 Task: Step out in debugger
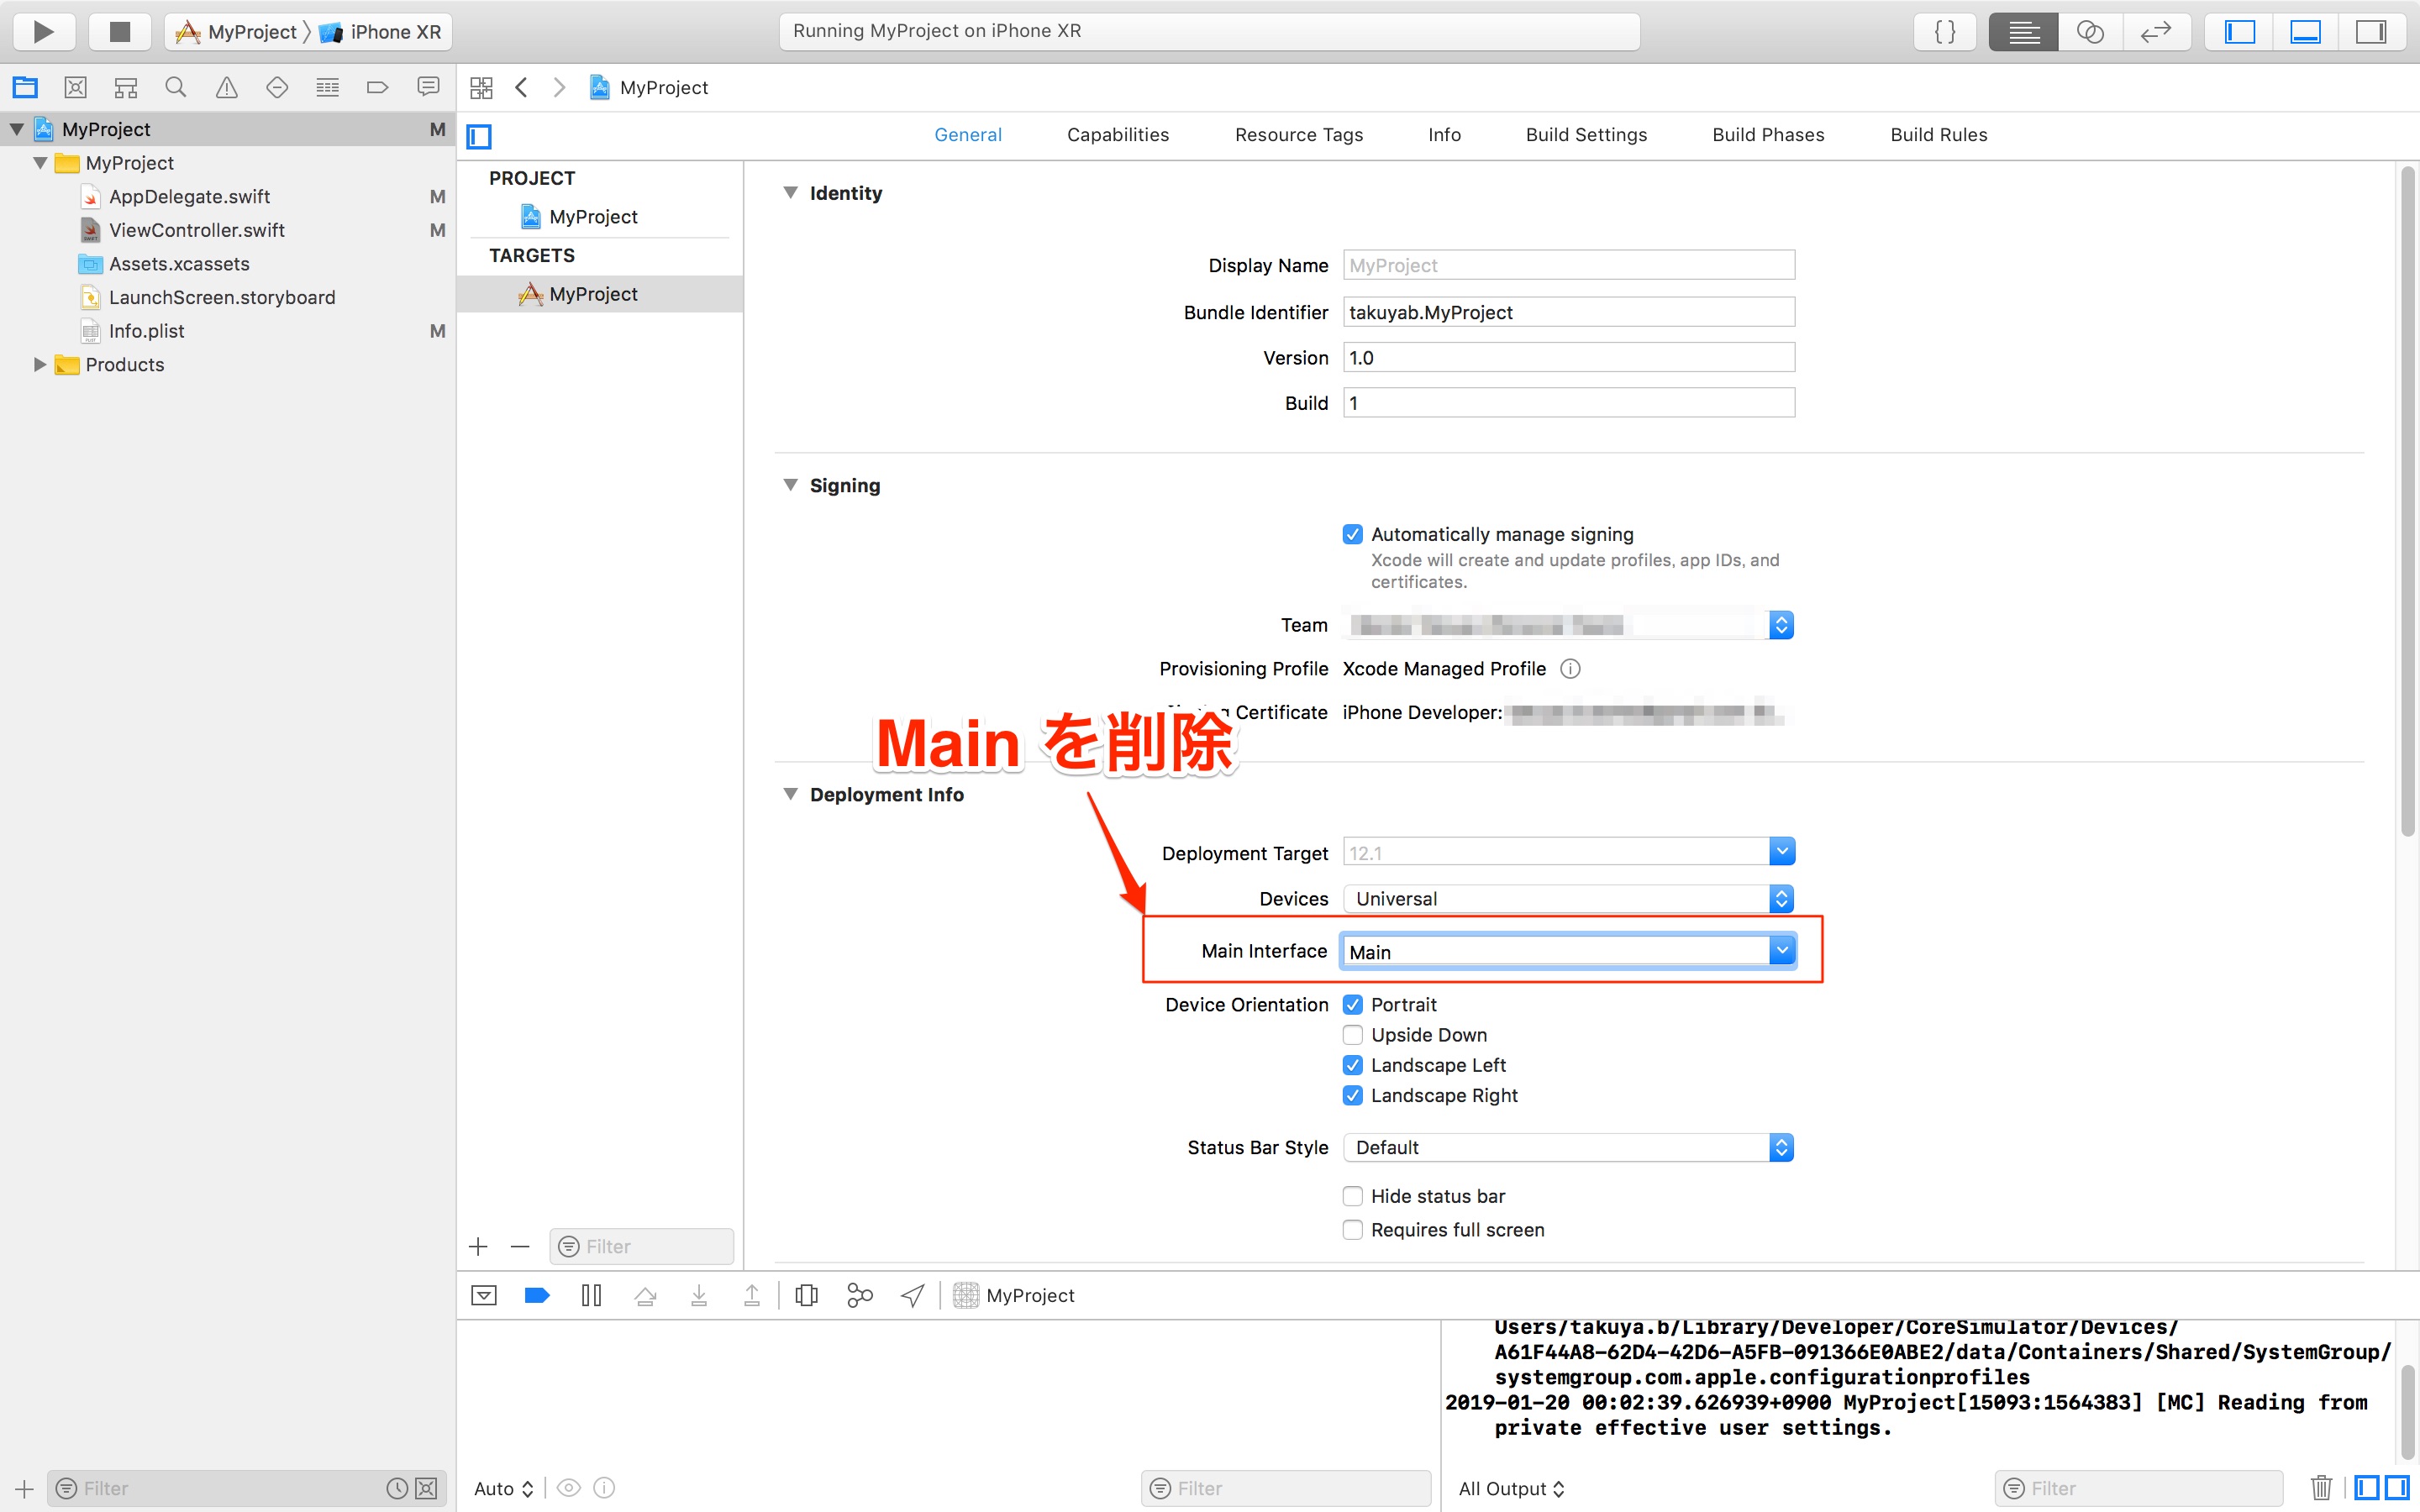point(752,1296)
